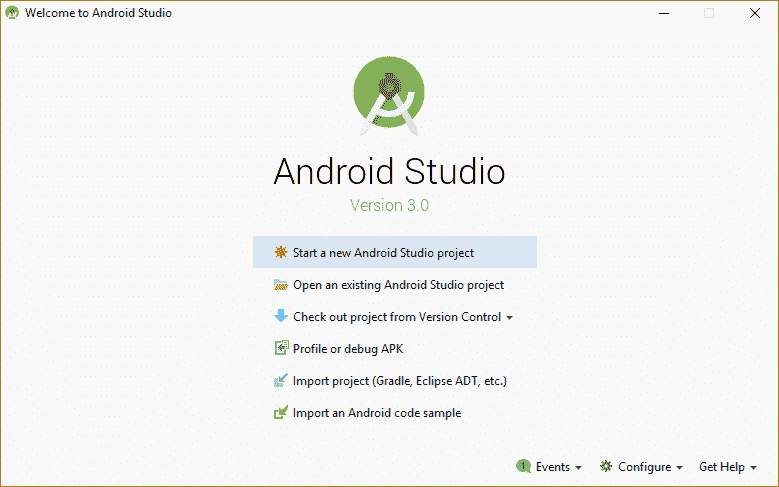Click the Welcome to Android Studio title
Screen dimensions: 779x487
point(98,13)
